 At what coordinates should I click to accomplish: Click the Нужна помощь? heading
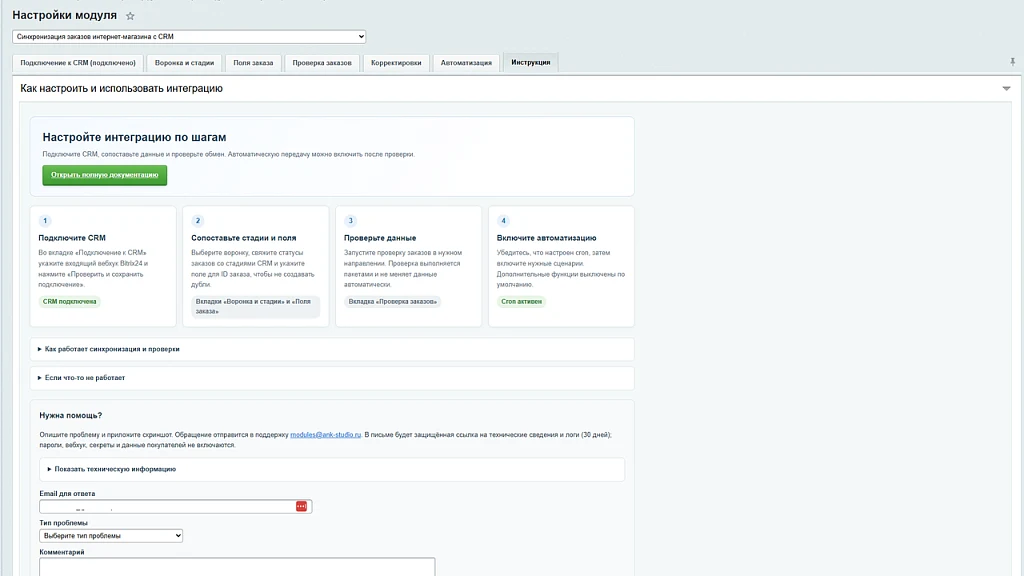click(71, 415)
